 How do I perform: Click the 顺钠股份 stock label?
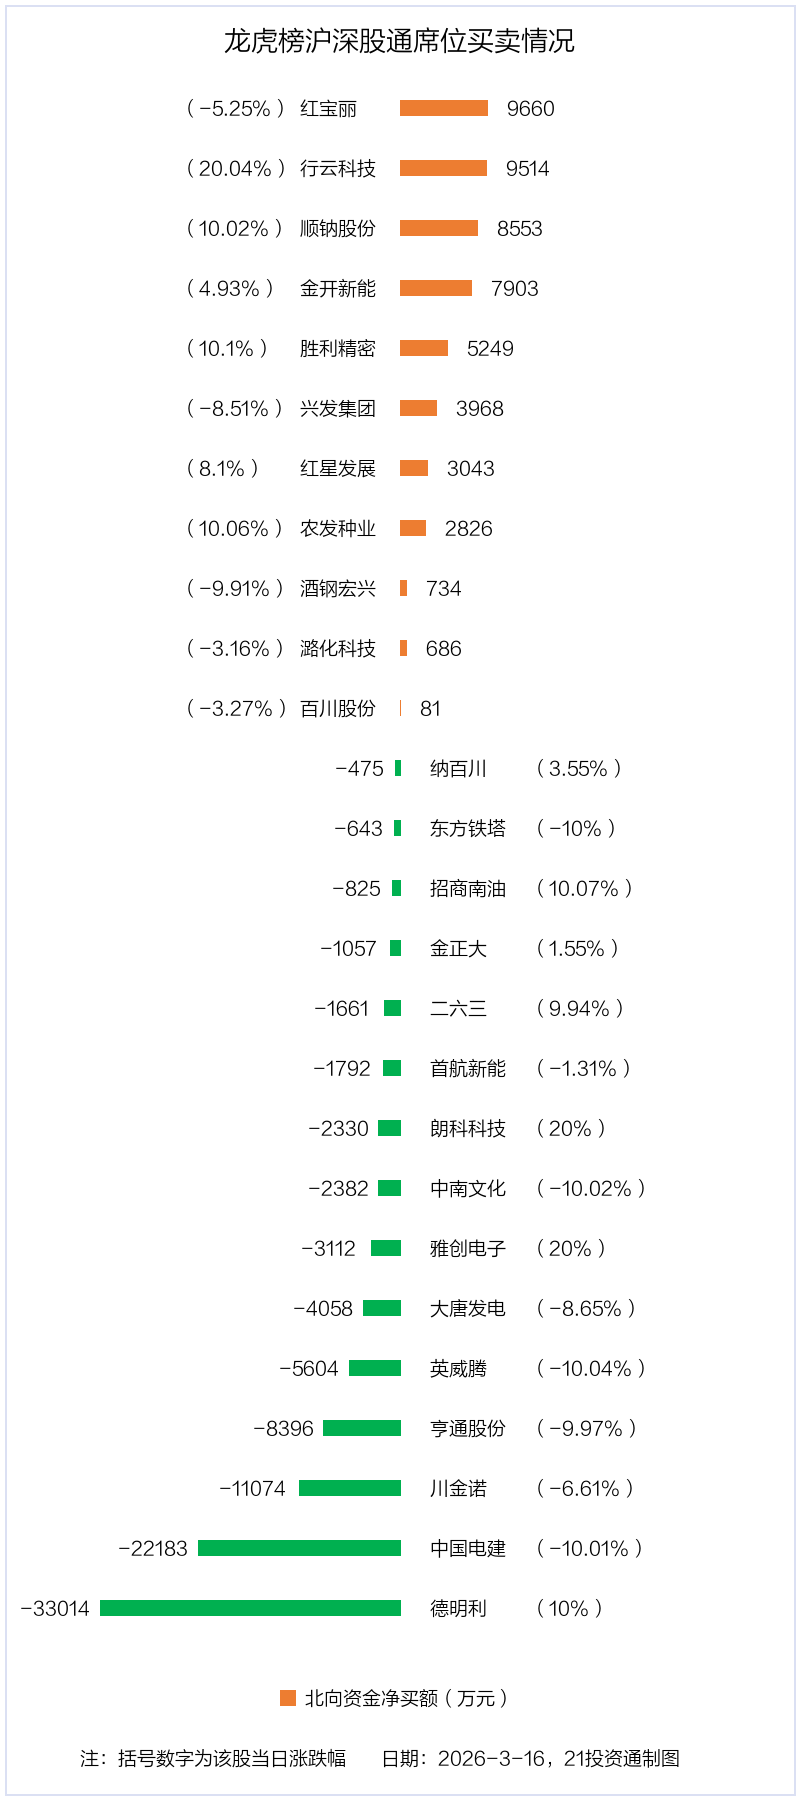pyautogui.click(x=338, y=228)
